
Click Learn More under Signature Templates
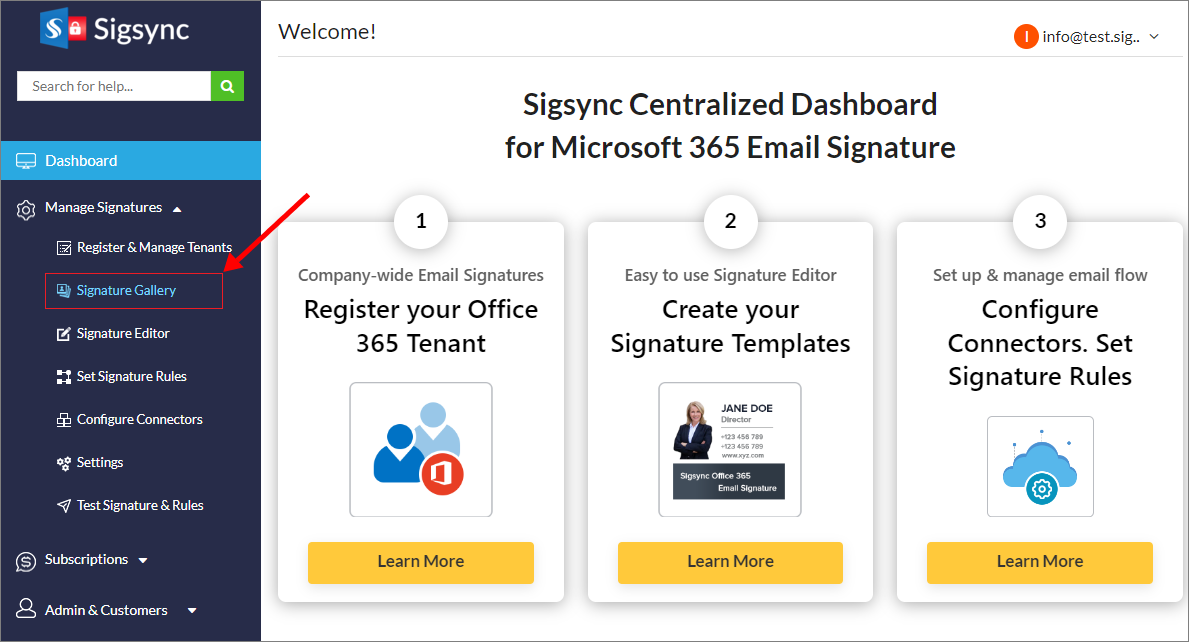click(730, 562)
